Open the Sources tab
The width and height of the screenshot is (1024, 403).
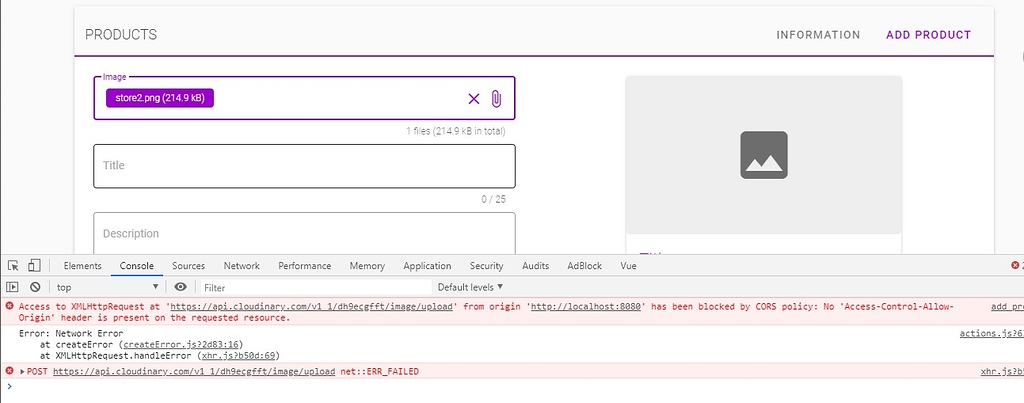tap(188, 266)
